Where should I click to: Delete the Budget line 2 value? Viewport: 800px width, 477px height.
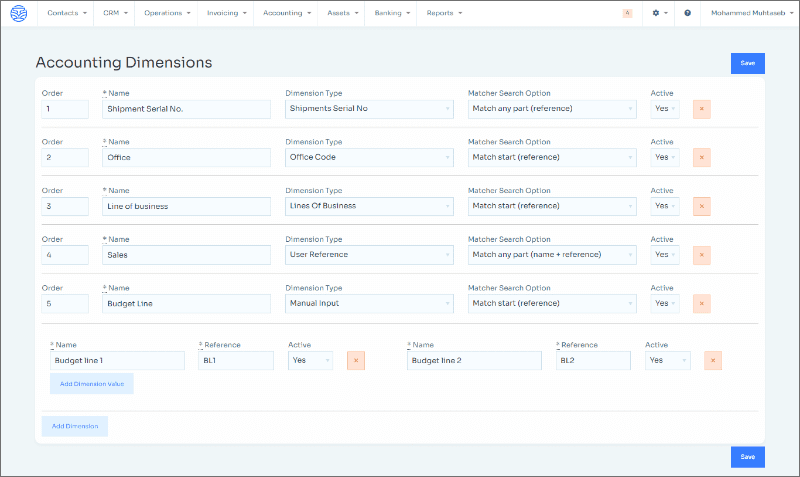tap(713, 360)
